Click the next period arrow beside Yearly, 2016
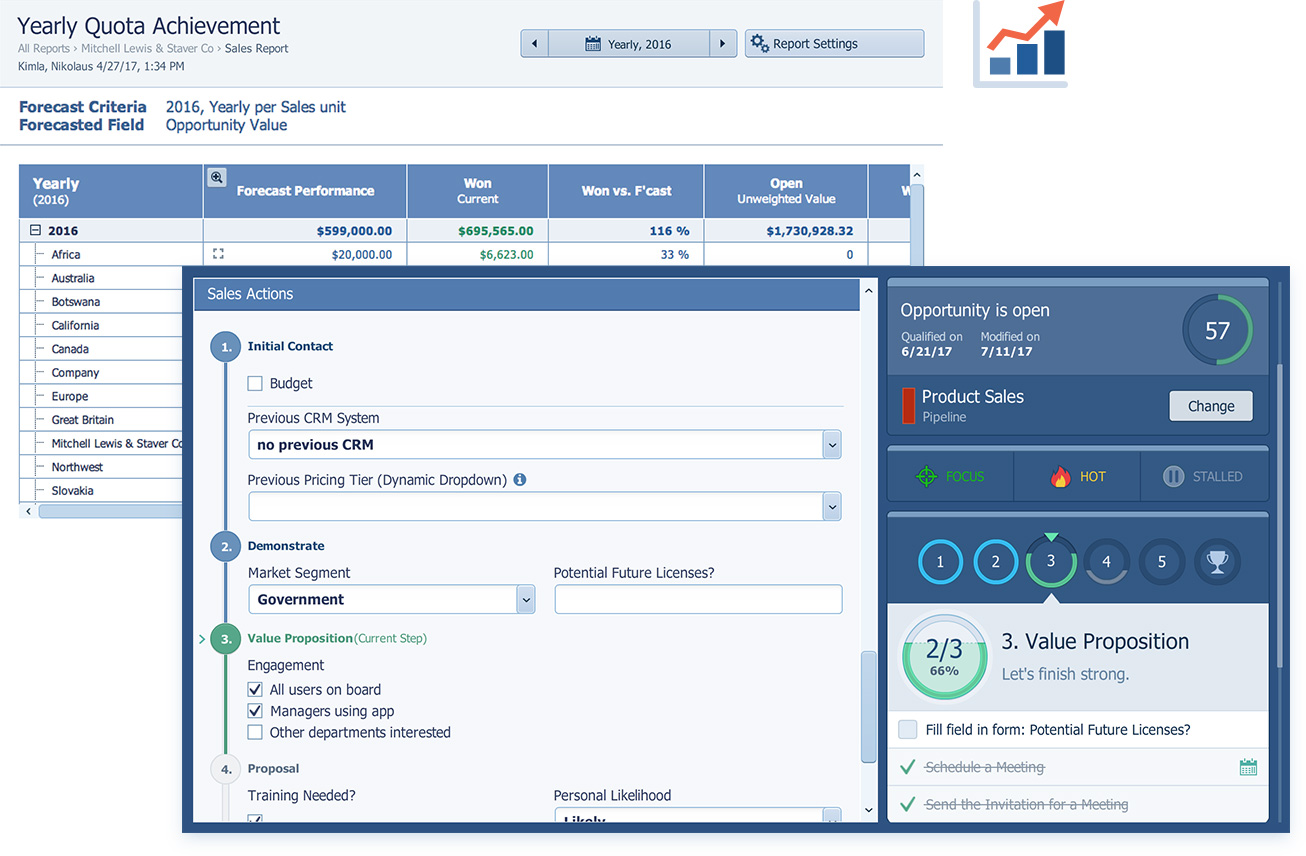 [x=722, y=44]
